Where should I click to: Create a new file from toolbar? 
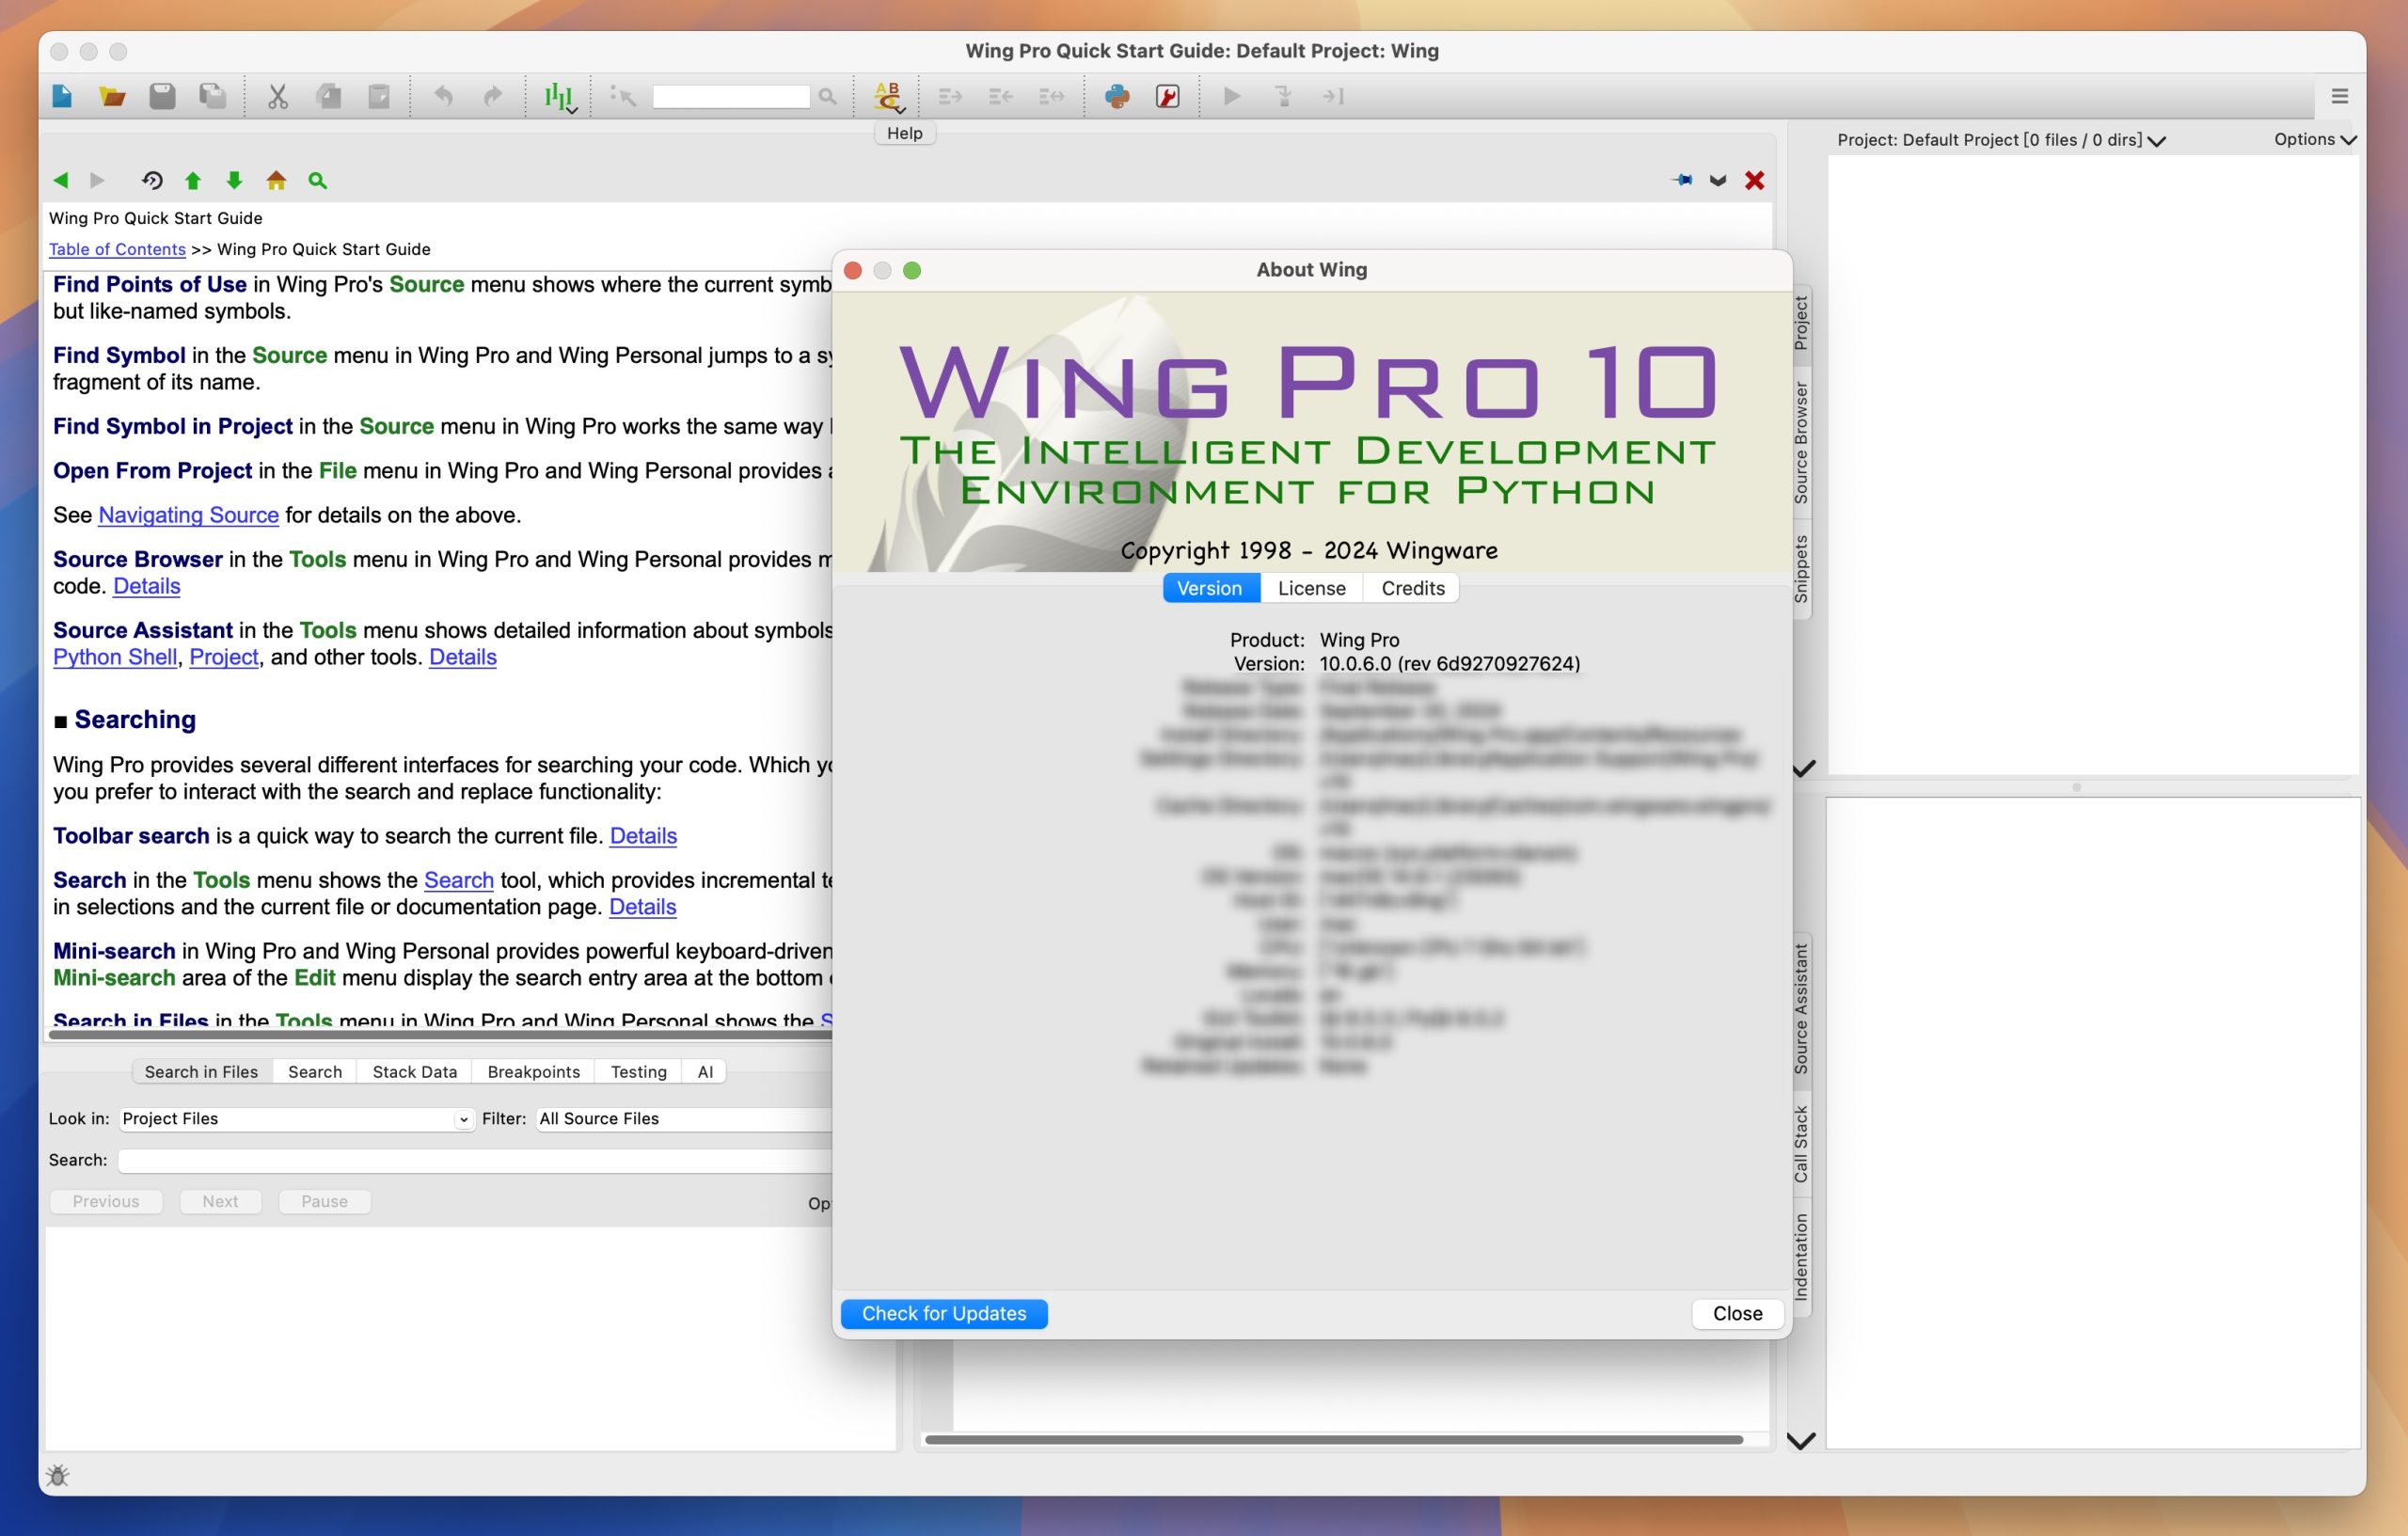(62, 96)
